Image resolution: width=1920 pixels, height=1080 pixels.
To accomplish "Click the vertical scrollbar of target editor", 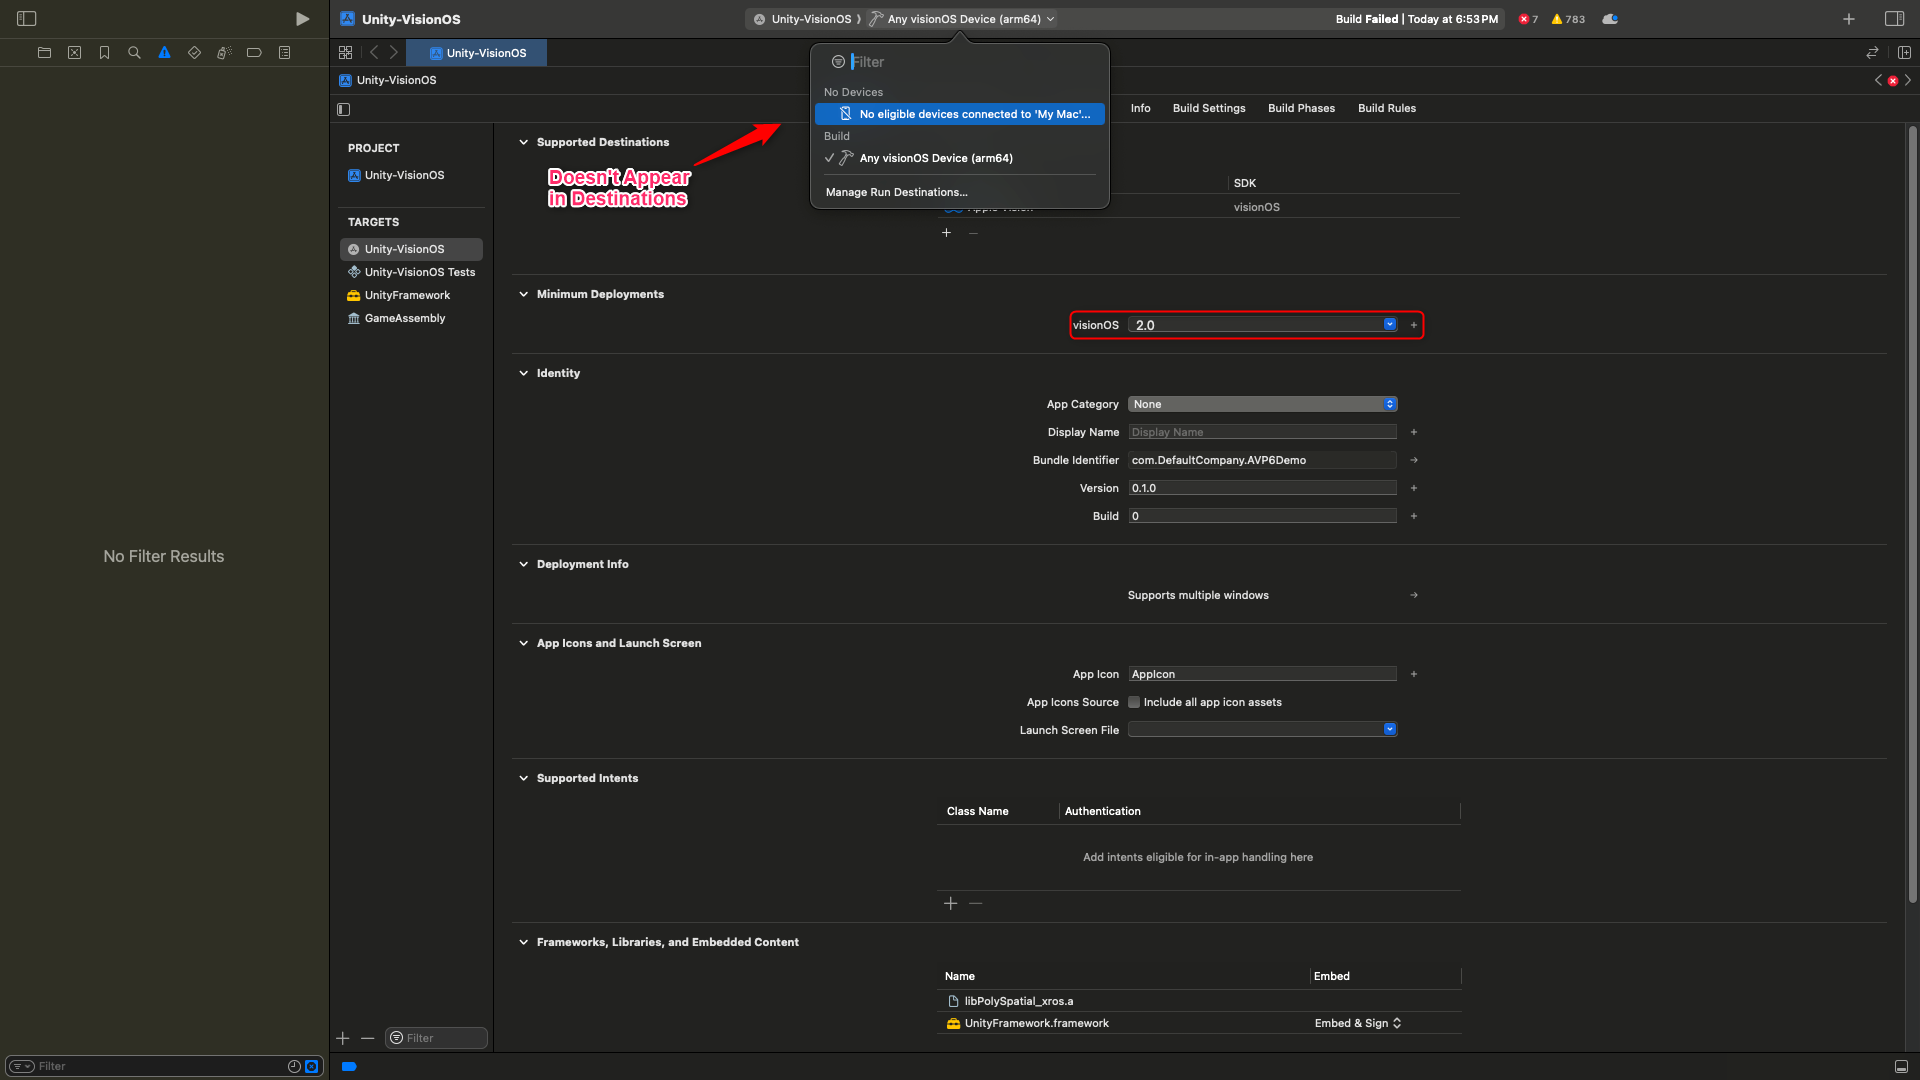I will tap(1912, 515).
